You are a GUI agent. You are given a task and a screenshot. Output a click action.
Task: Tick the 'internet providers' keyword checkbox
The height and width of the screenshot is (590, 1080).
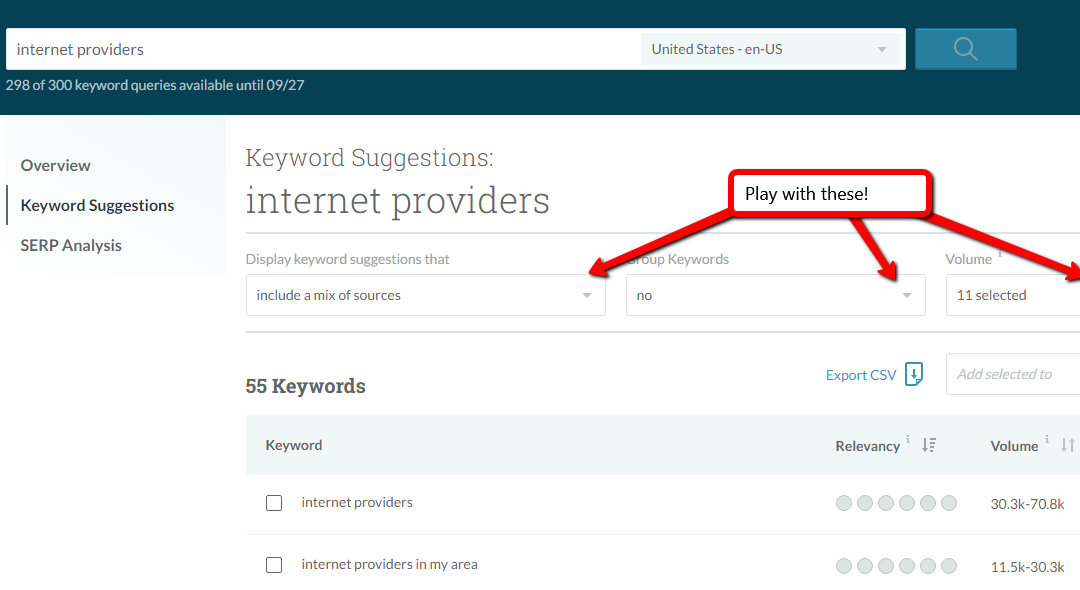[x=274, y=503]
